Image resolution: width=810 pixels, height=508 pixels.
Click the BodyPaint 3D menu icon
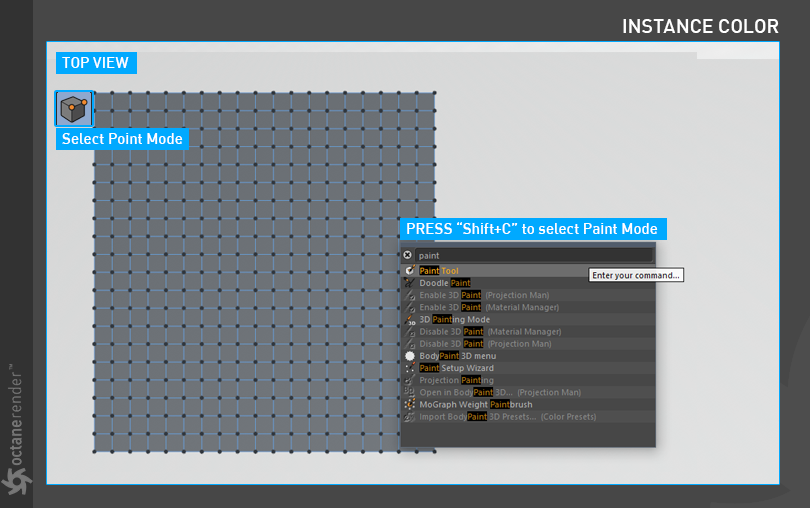pyautogui.click(x=410, y=356)
